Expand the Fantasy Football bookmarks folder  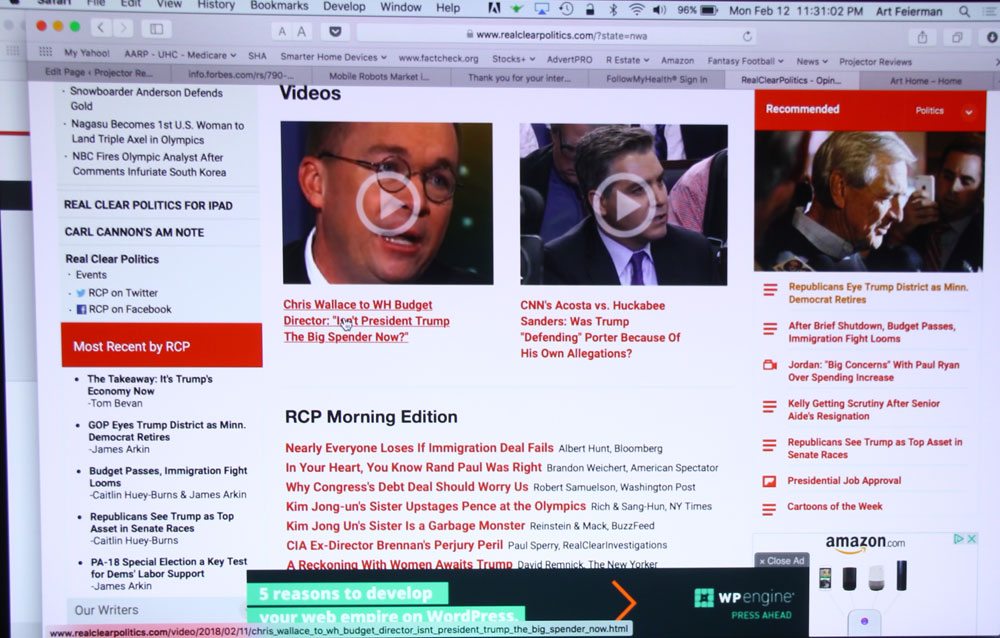pos(746,61)
